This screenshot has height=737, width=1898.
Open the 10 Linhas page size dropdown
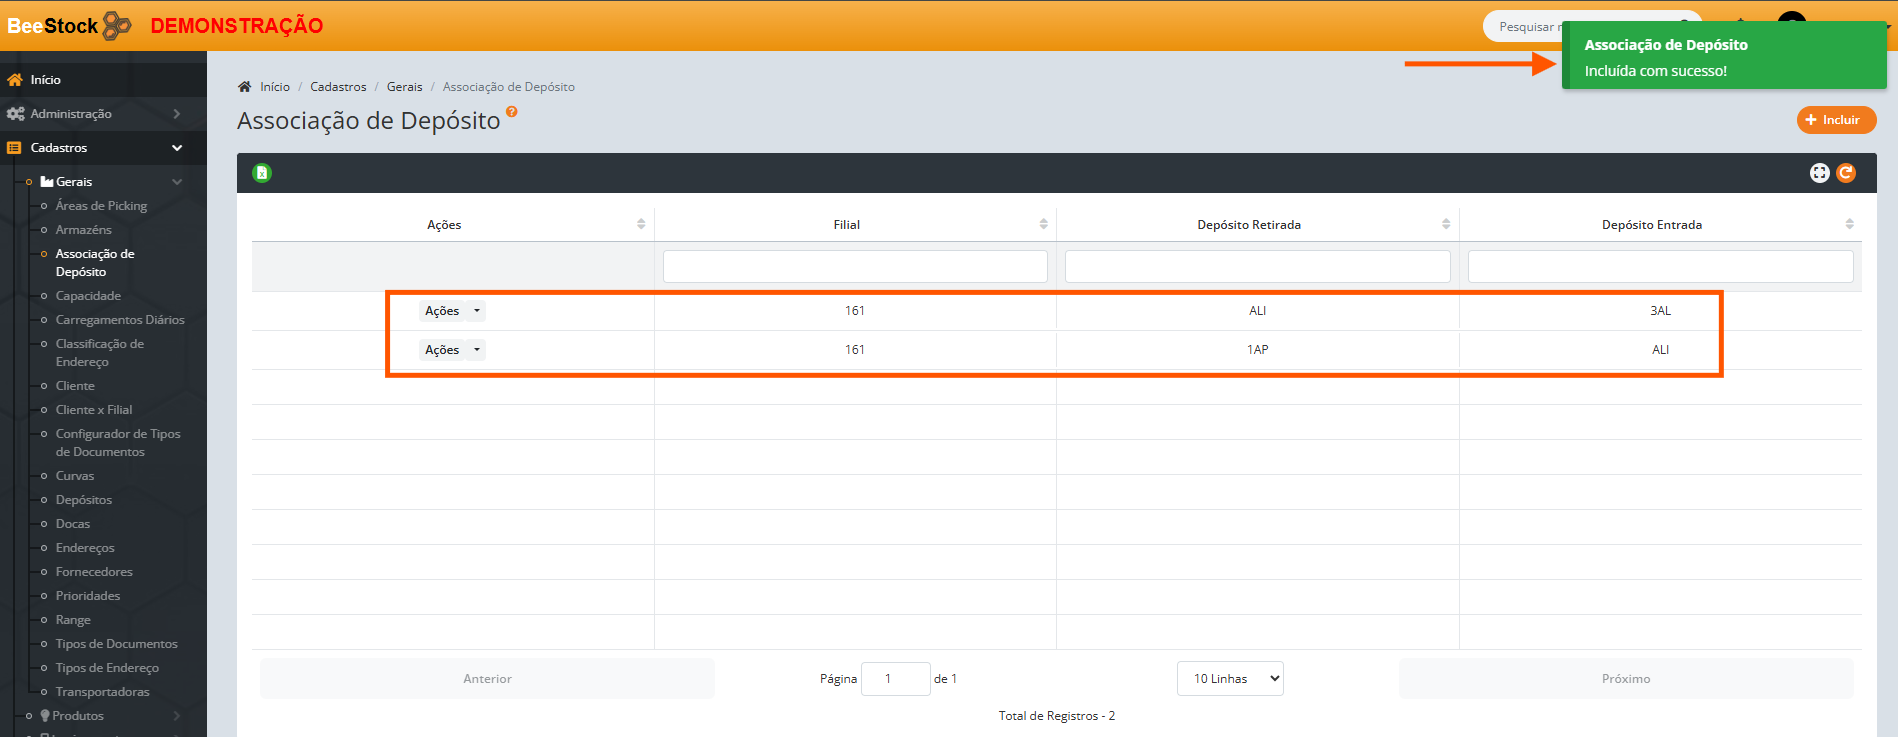[1230, 679]
